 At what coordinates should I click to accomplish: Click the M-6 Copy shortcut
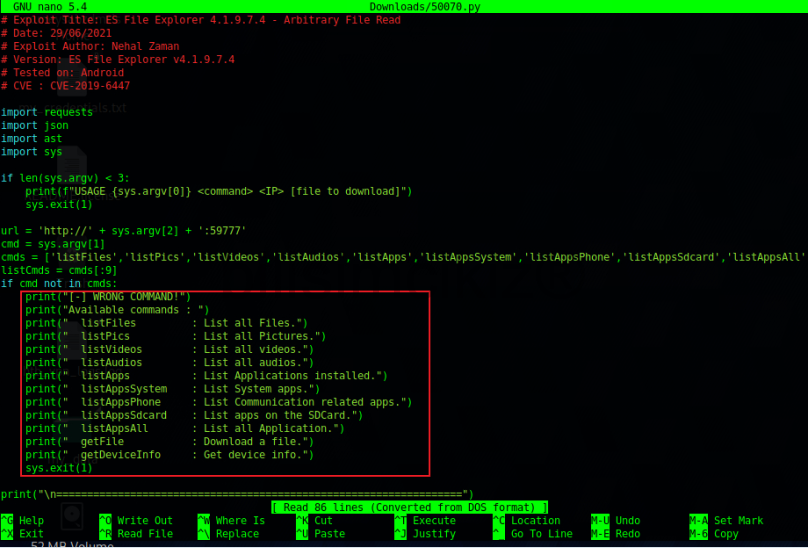[x=714, y=534]
